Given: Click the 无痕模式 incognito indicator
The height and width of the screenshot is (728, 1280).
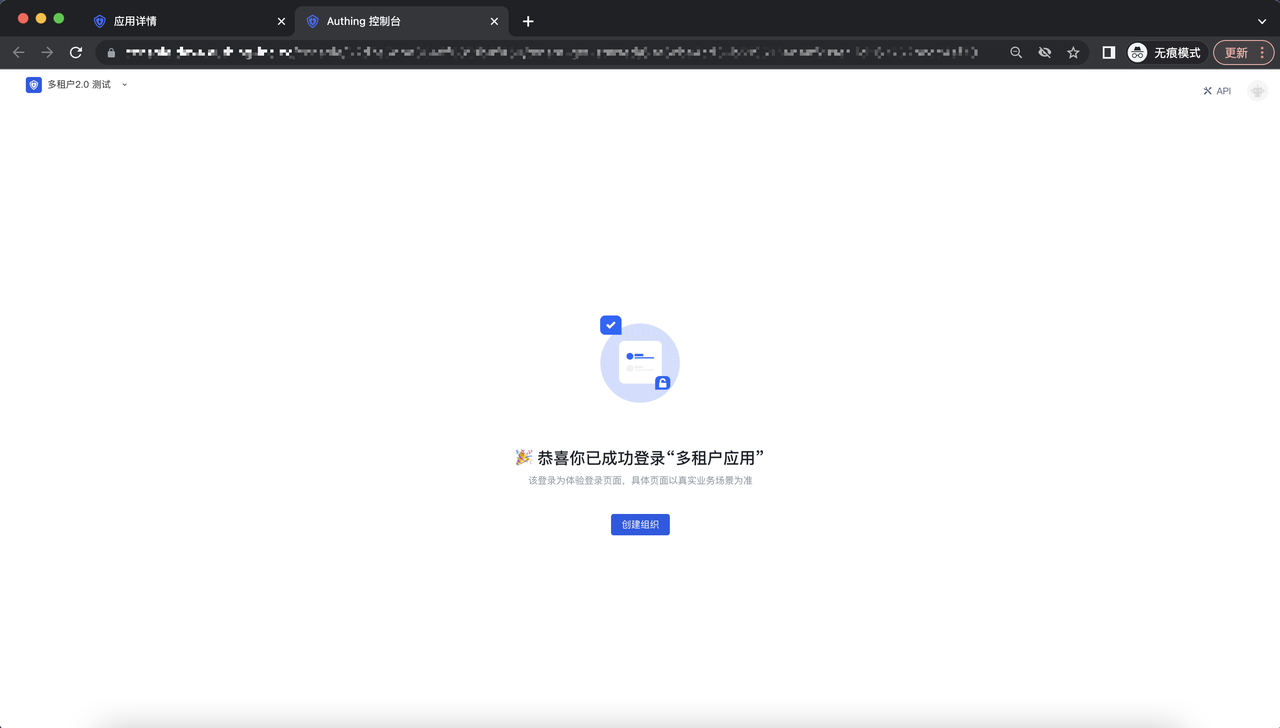Looking at the screenshot, I should (x=1164, y=52).
